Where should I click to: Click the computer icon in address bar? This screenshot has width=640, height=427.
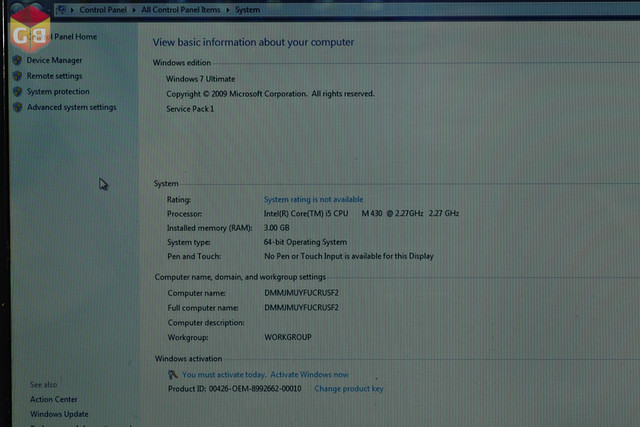(x=61, y=9)
